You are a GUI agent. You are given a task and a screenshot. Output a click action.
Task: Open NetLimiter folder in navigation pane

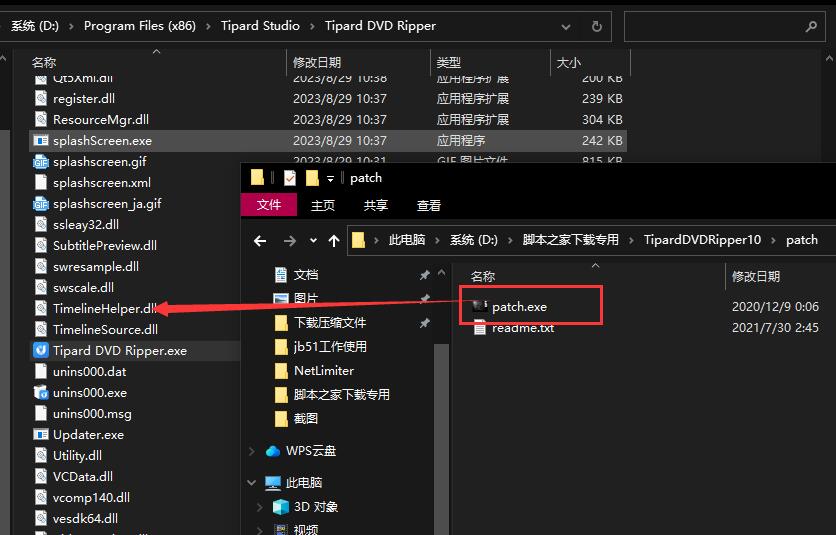click(324, 371)
